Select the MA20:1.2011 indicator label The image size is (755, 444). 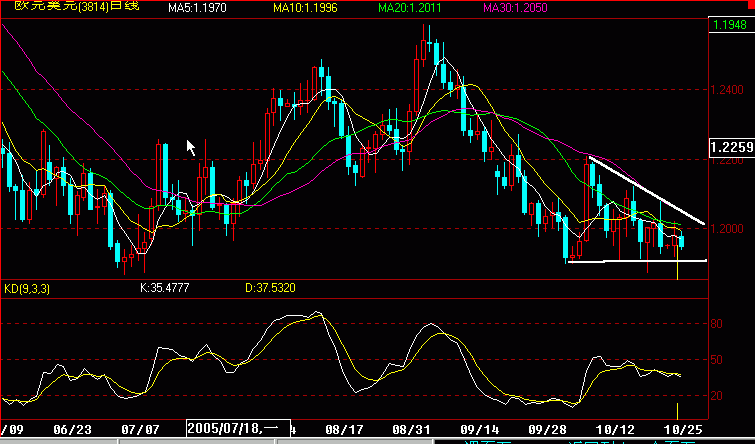pyautogui.click(x=410, y=8)
